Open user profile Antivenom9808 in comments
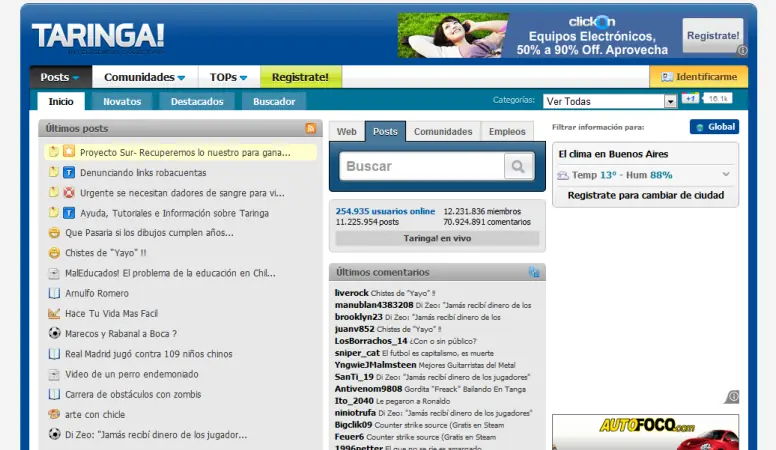 [x=368, y=389]
